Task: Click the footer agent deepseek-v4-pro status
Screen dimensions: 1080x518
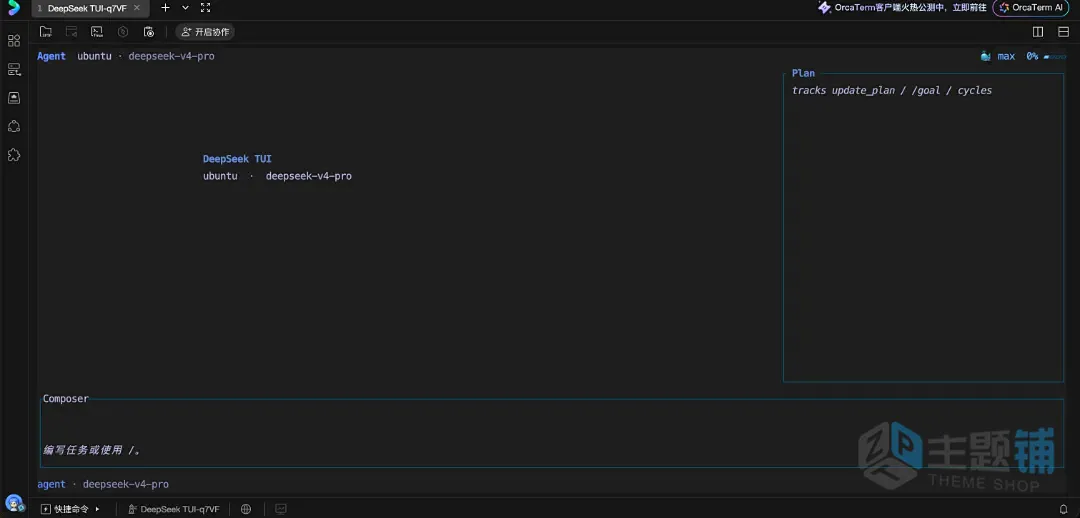Action: tap(103, 484)
